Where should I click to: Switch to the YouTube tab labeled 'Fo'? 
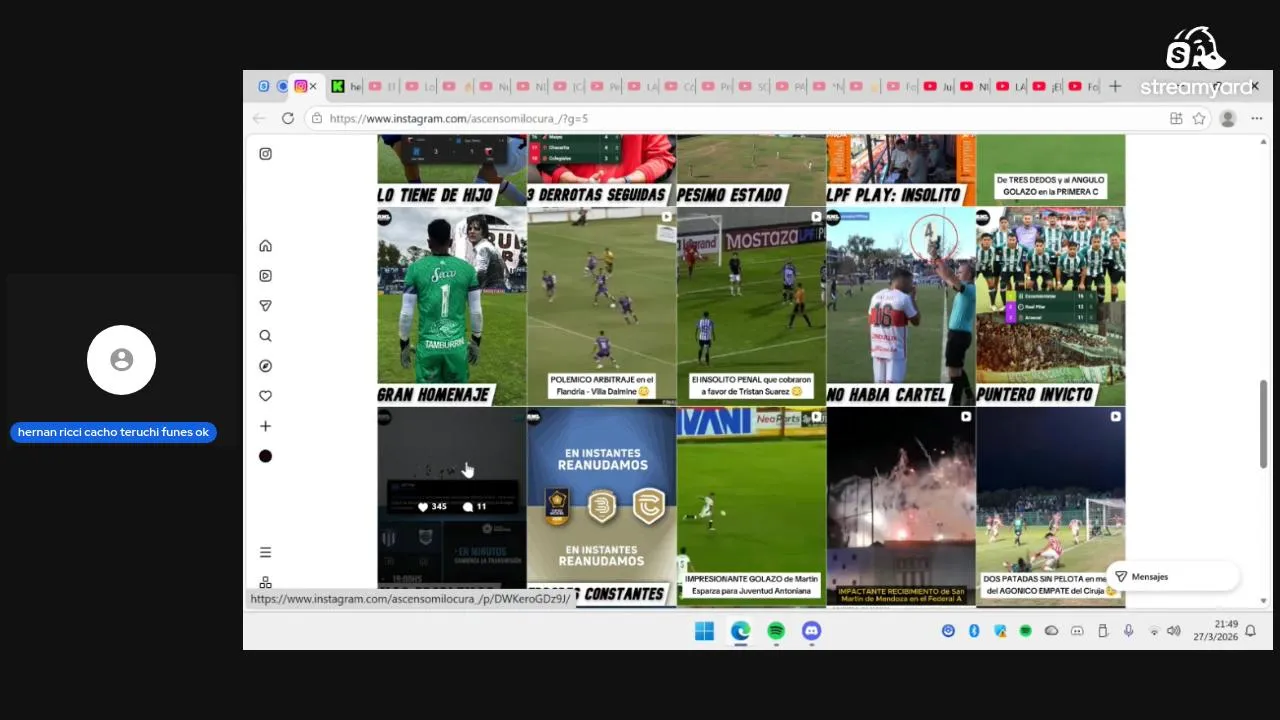click(1084, 87)
